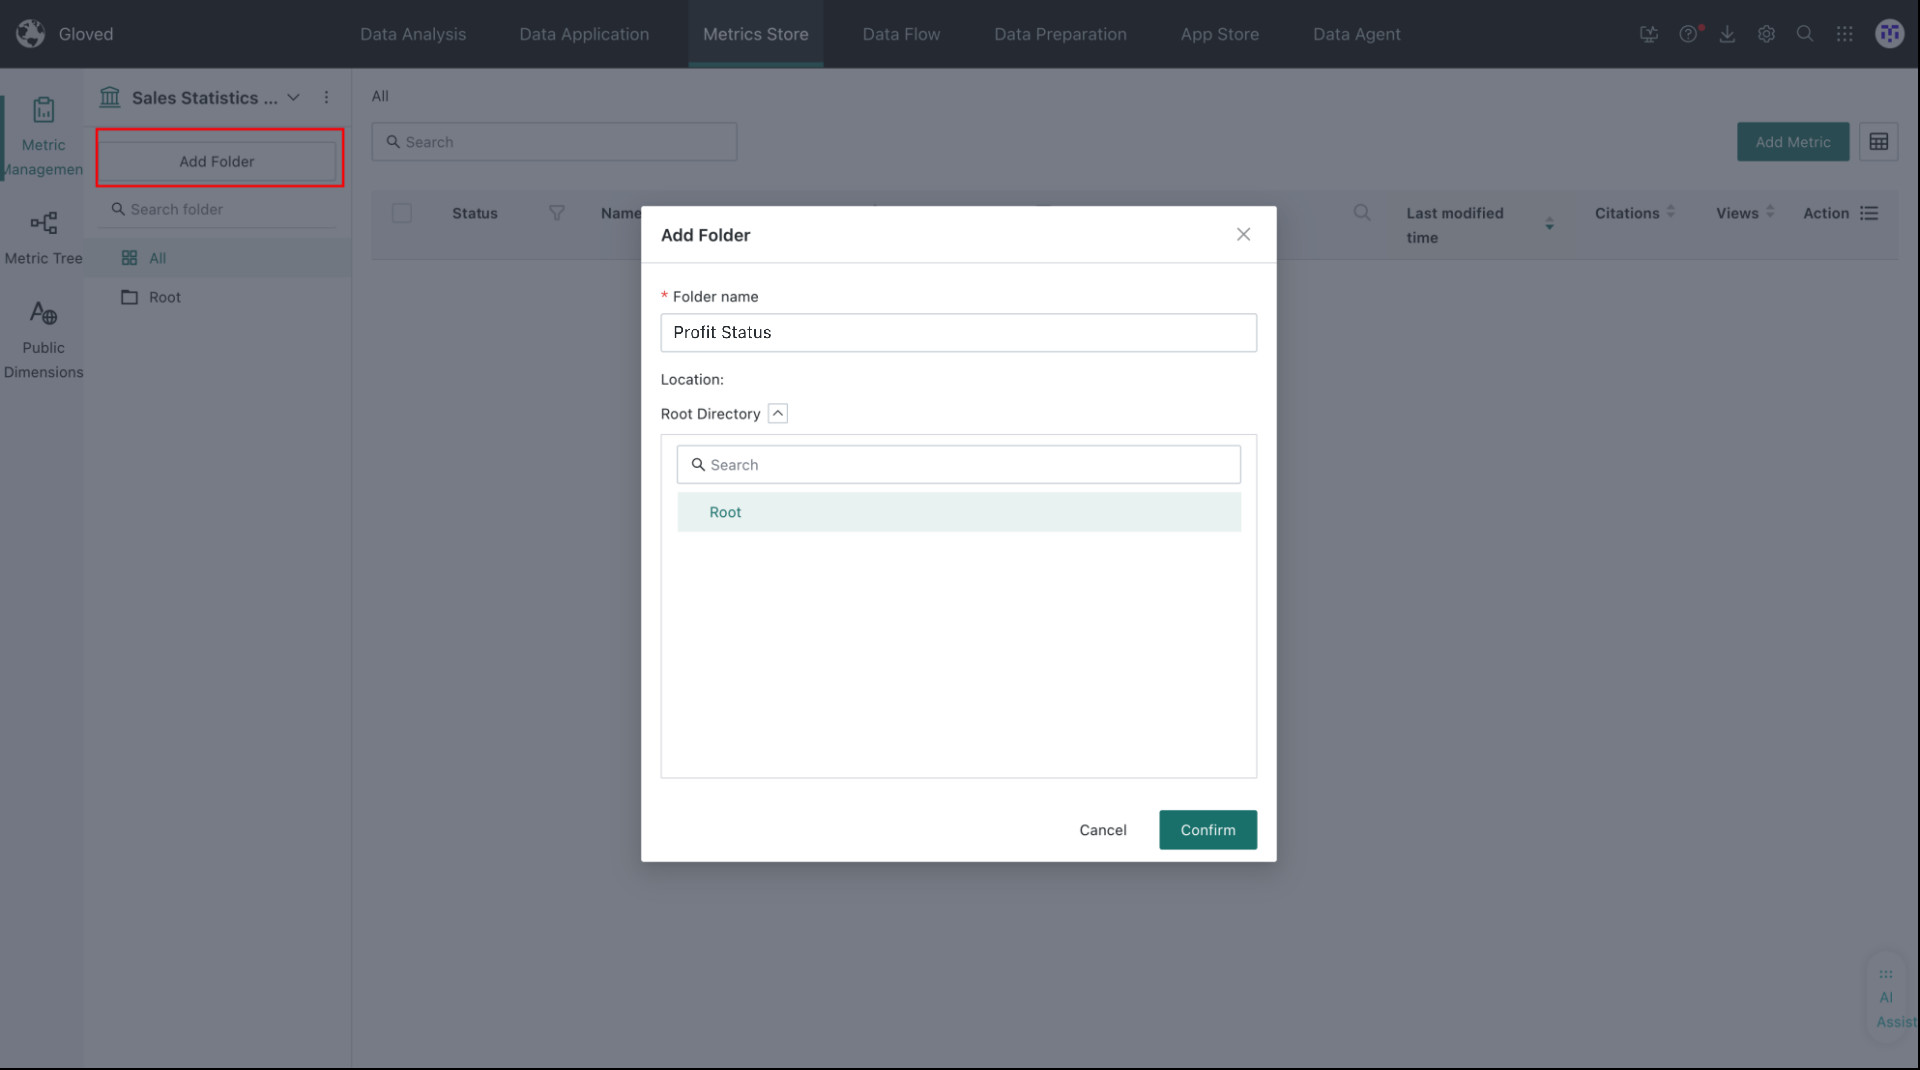Click the Folder name input field

(x=958, y=332)
